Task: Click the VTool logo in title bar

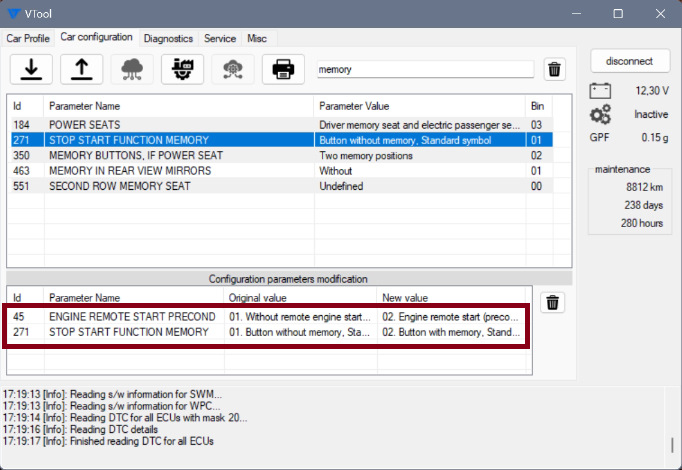Action: (x=14, y=13)
